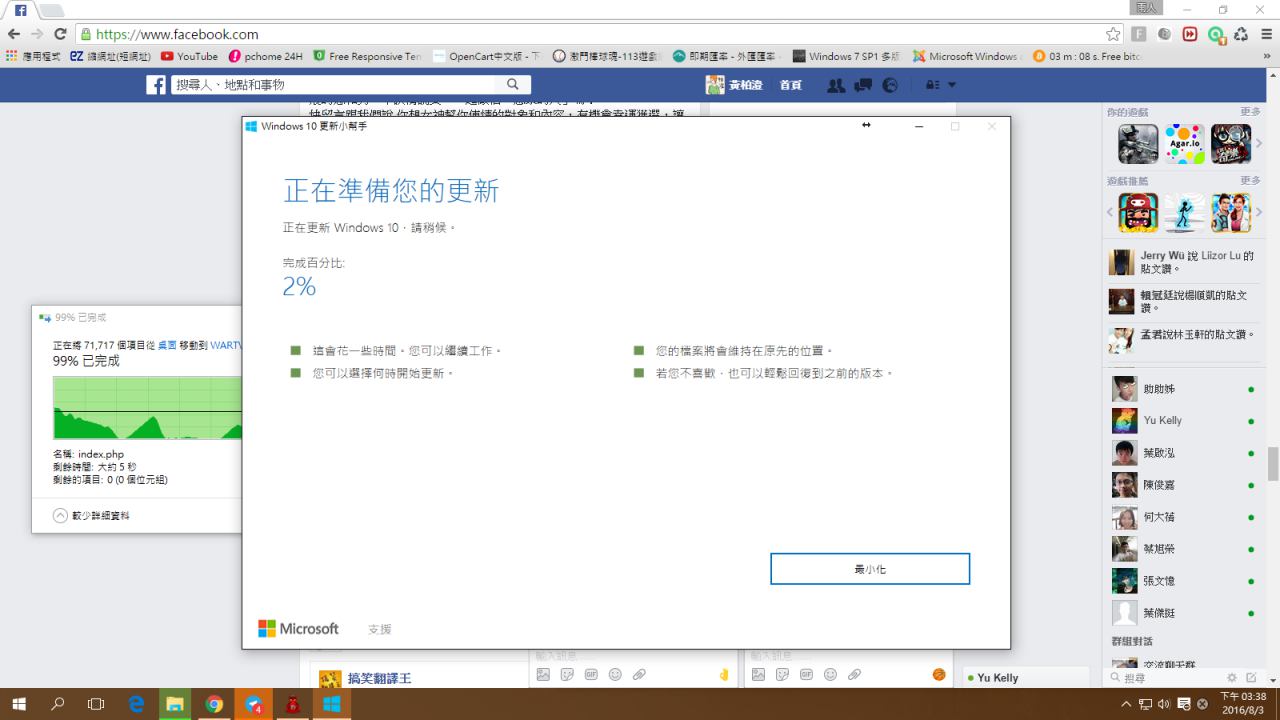The width and height of the screenshot is (1280, 720).
Task: Open the clock showing 下午 03:38
Action: pos(1243,703)
